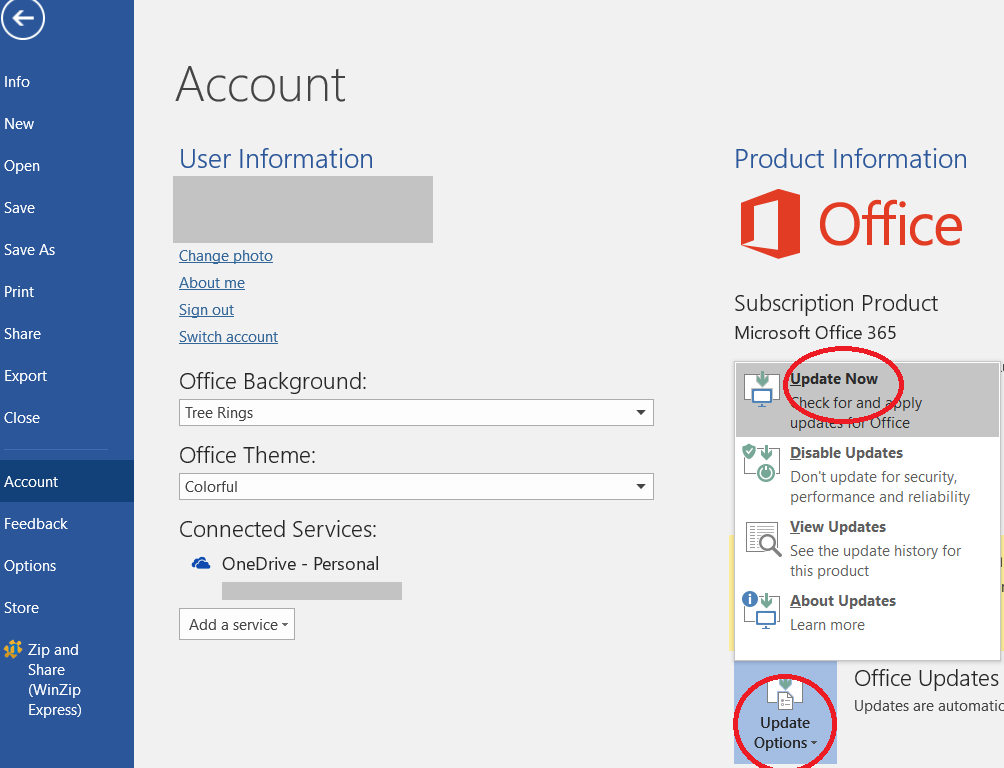Click the About Updates info icon
This screenshot has height=768, width=1004.
point(761,610)
